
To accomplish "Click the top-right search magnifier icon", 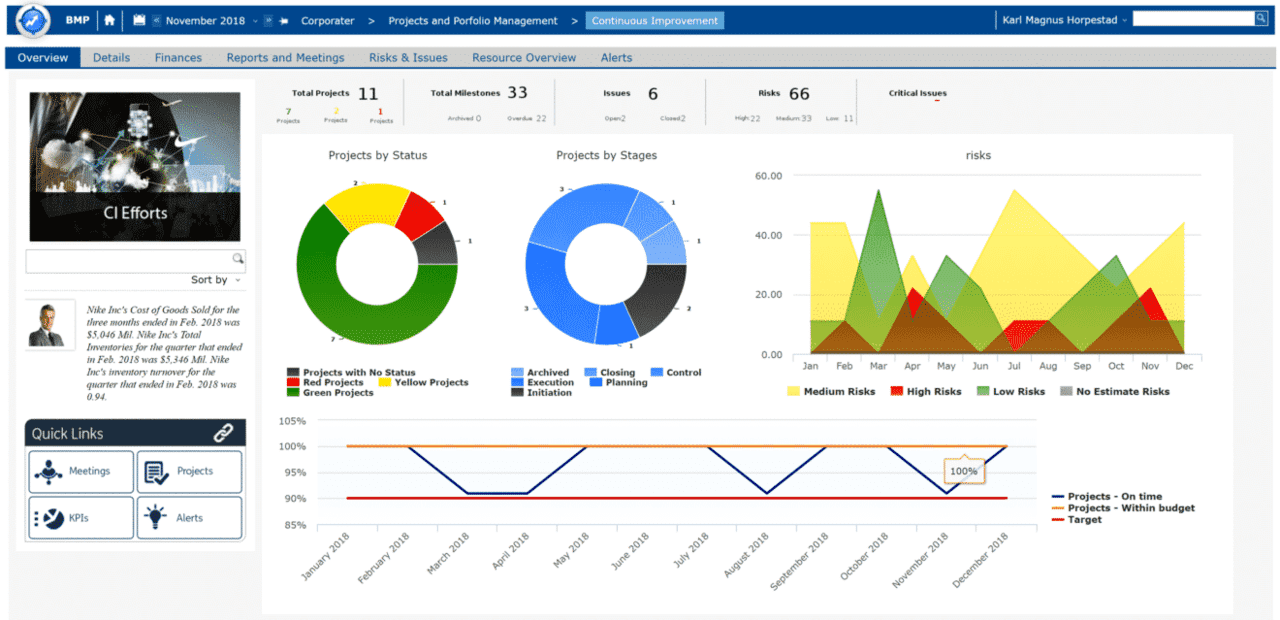I will pos(1261,18).
